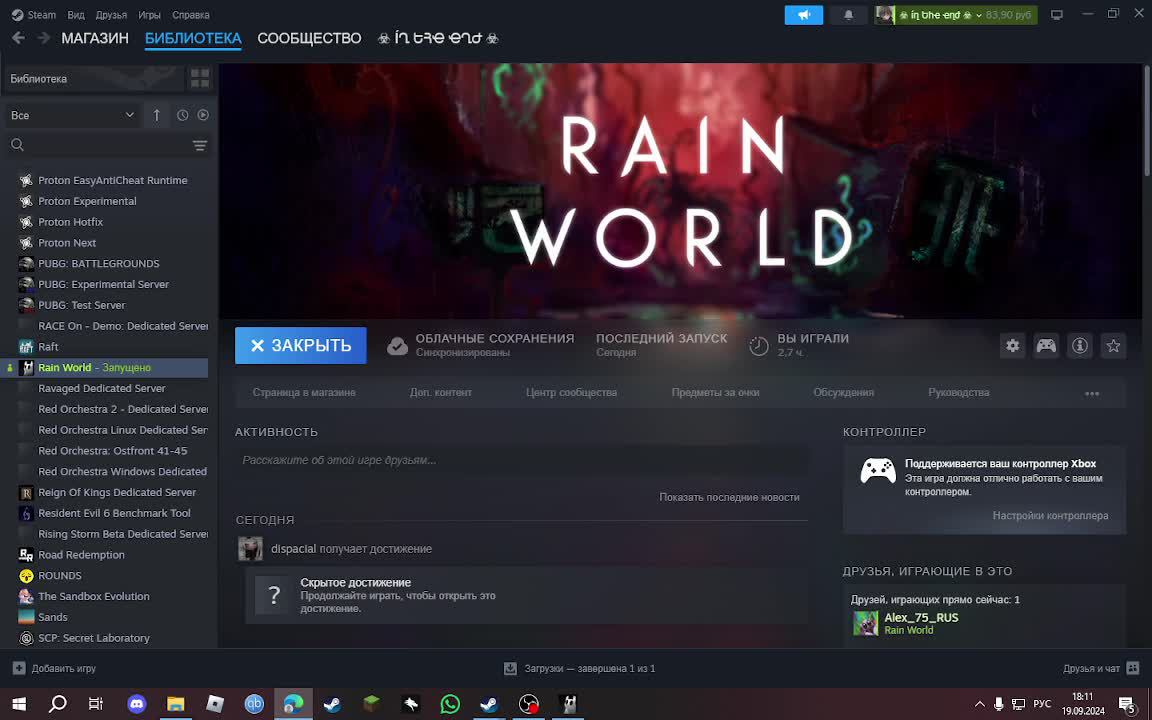Open the Доп. контент tab
The width and height of the screenshot is (1152, 720).
tap(441, 392)
